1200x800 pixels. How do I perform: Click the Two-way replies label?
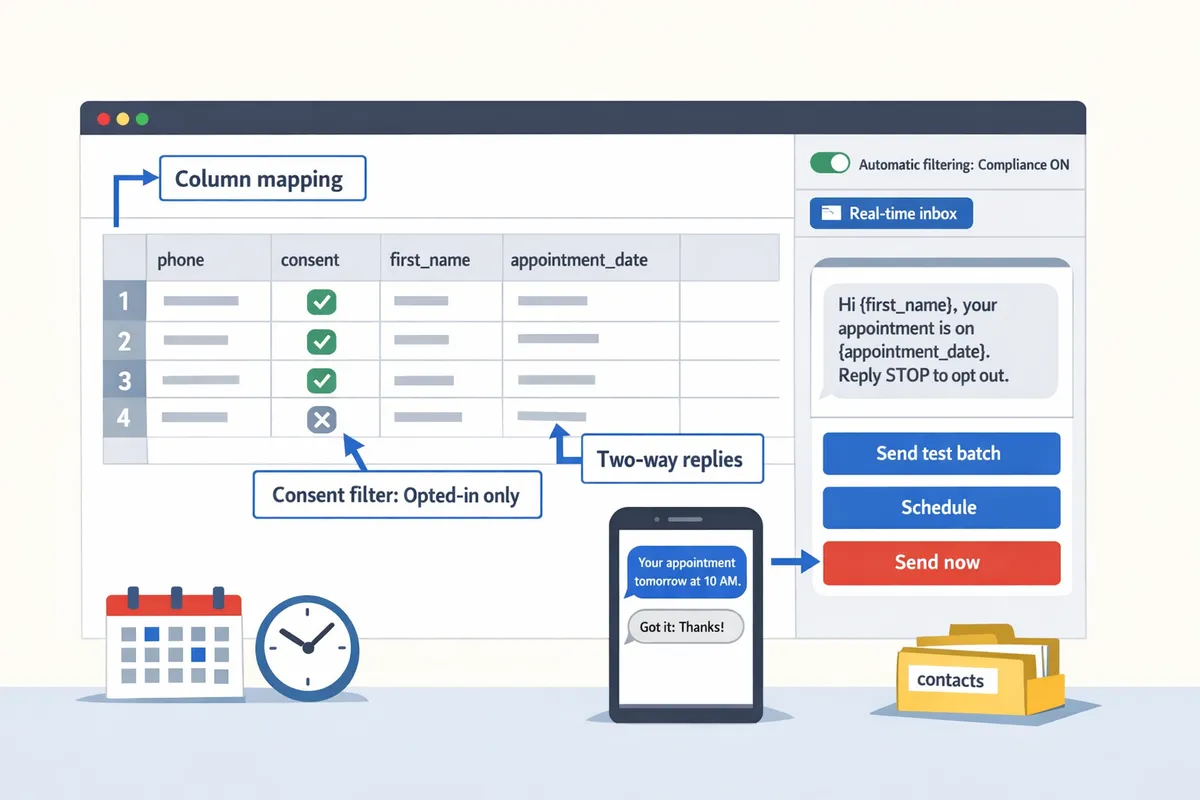(x=672, y=459)
